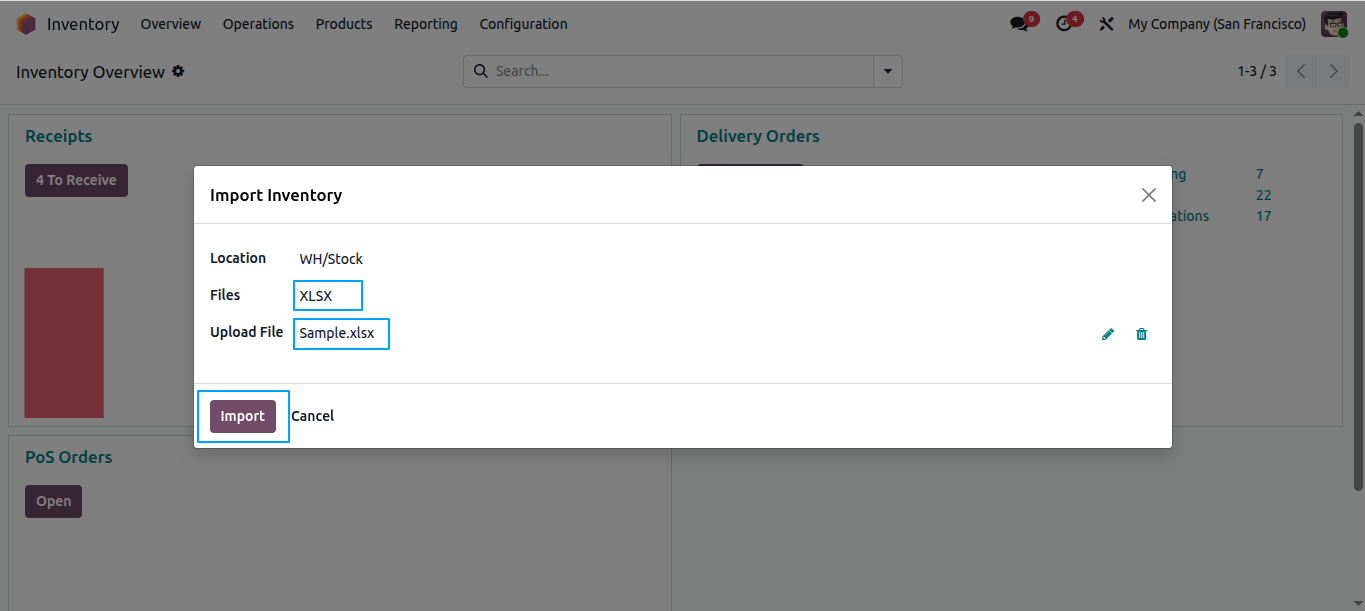Open the Delivery Orders card title
The image size is (1365, 611).
[x=758, y=136]
